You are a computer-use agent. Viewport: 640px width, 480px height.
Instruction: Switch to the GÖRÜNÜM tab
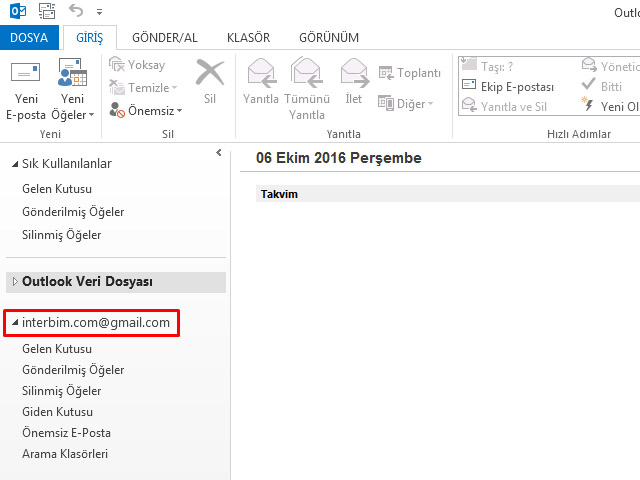[x=328, y=38]
